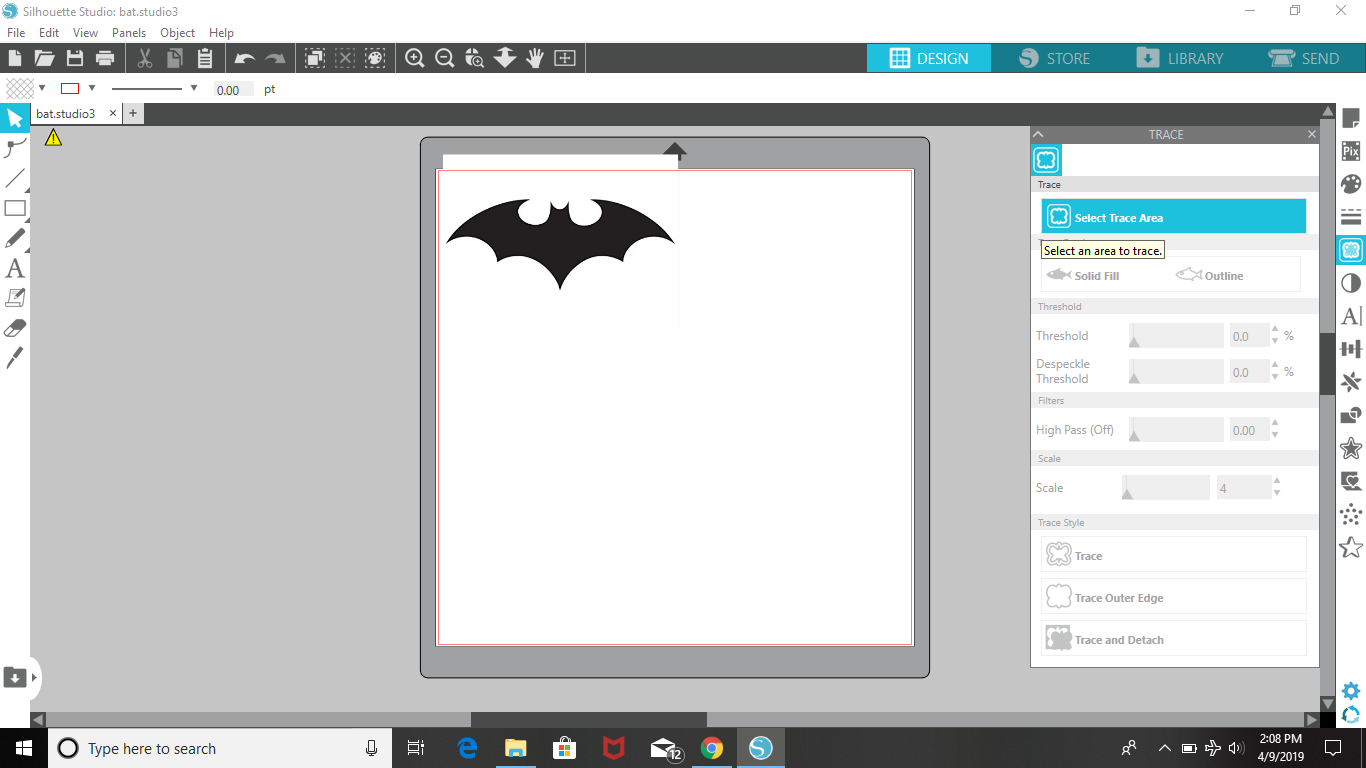Click the Select Trace Area button
1366x768 pixels.
click(1174, 217)
